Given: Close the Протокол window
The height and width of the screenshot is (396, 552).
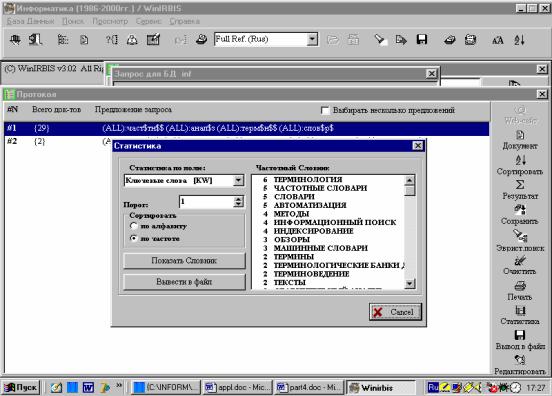Looking at the screenshot, I should [542, 94].
